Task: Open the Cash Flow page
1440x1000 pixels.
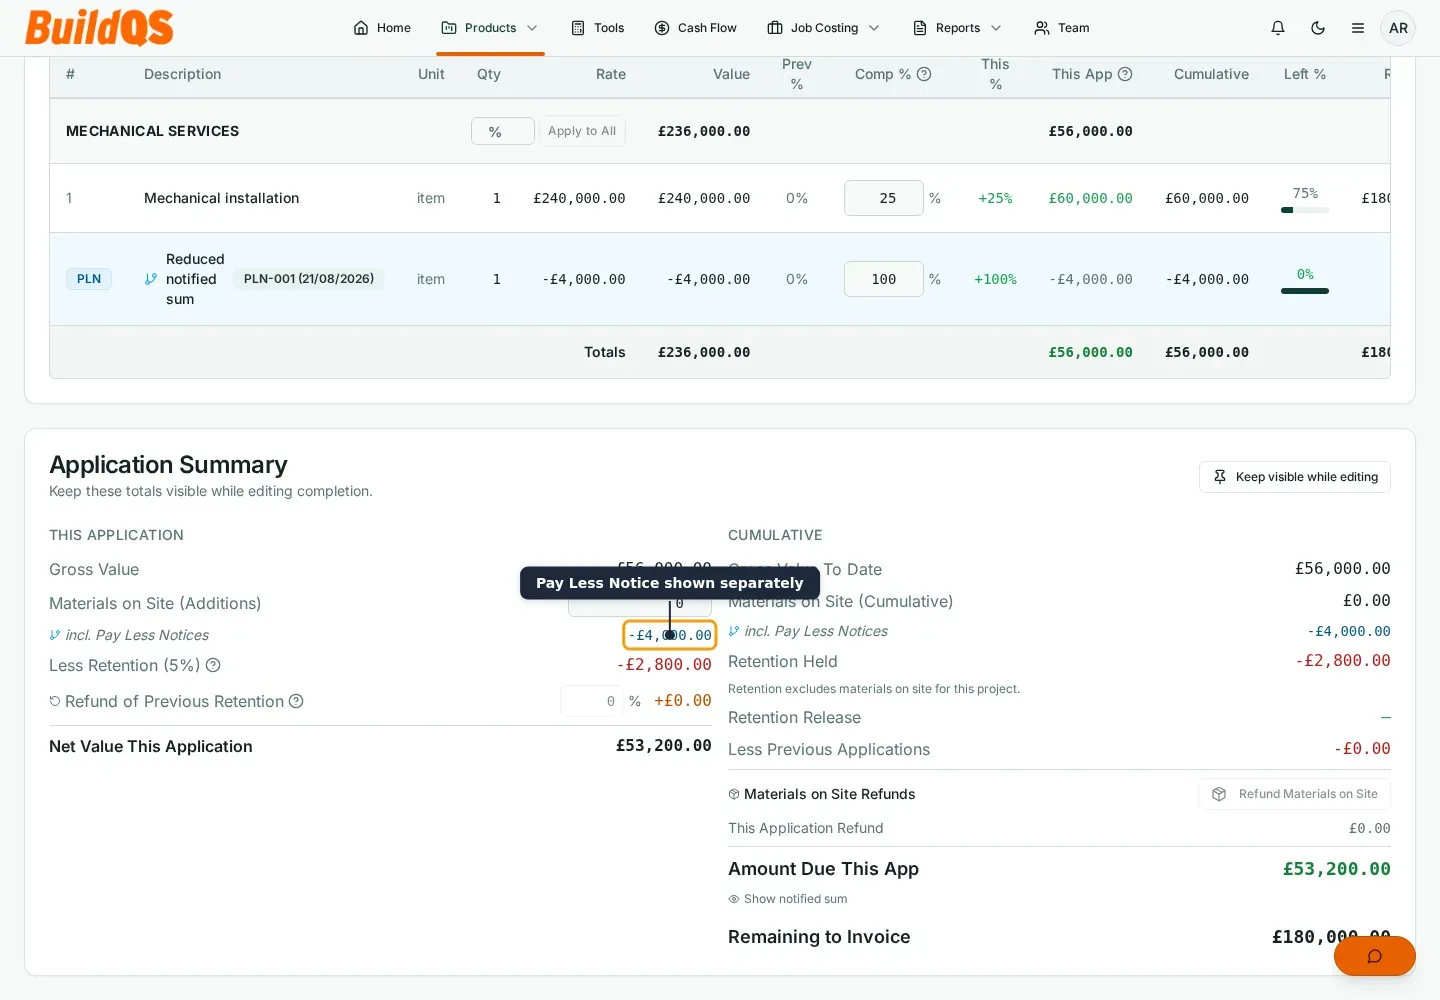Action: pos(695,28)
